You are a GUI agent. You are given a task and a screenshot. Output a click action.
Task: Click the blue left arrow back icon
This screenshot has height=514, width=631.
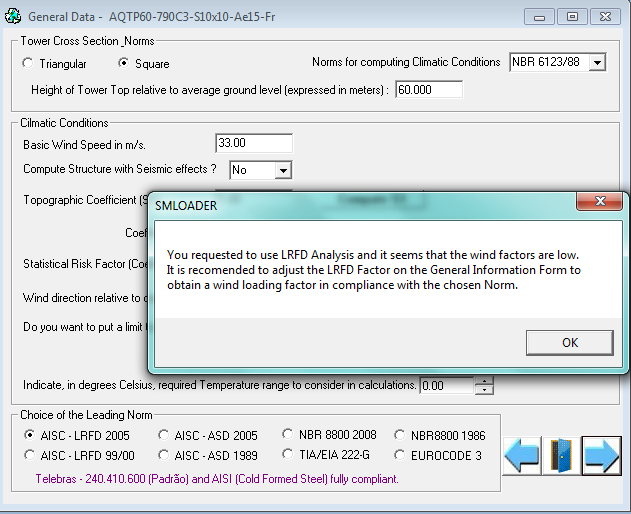[522, 455]
